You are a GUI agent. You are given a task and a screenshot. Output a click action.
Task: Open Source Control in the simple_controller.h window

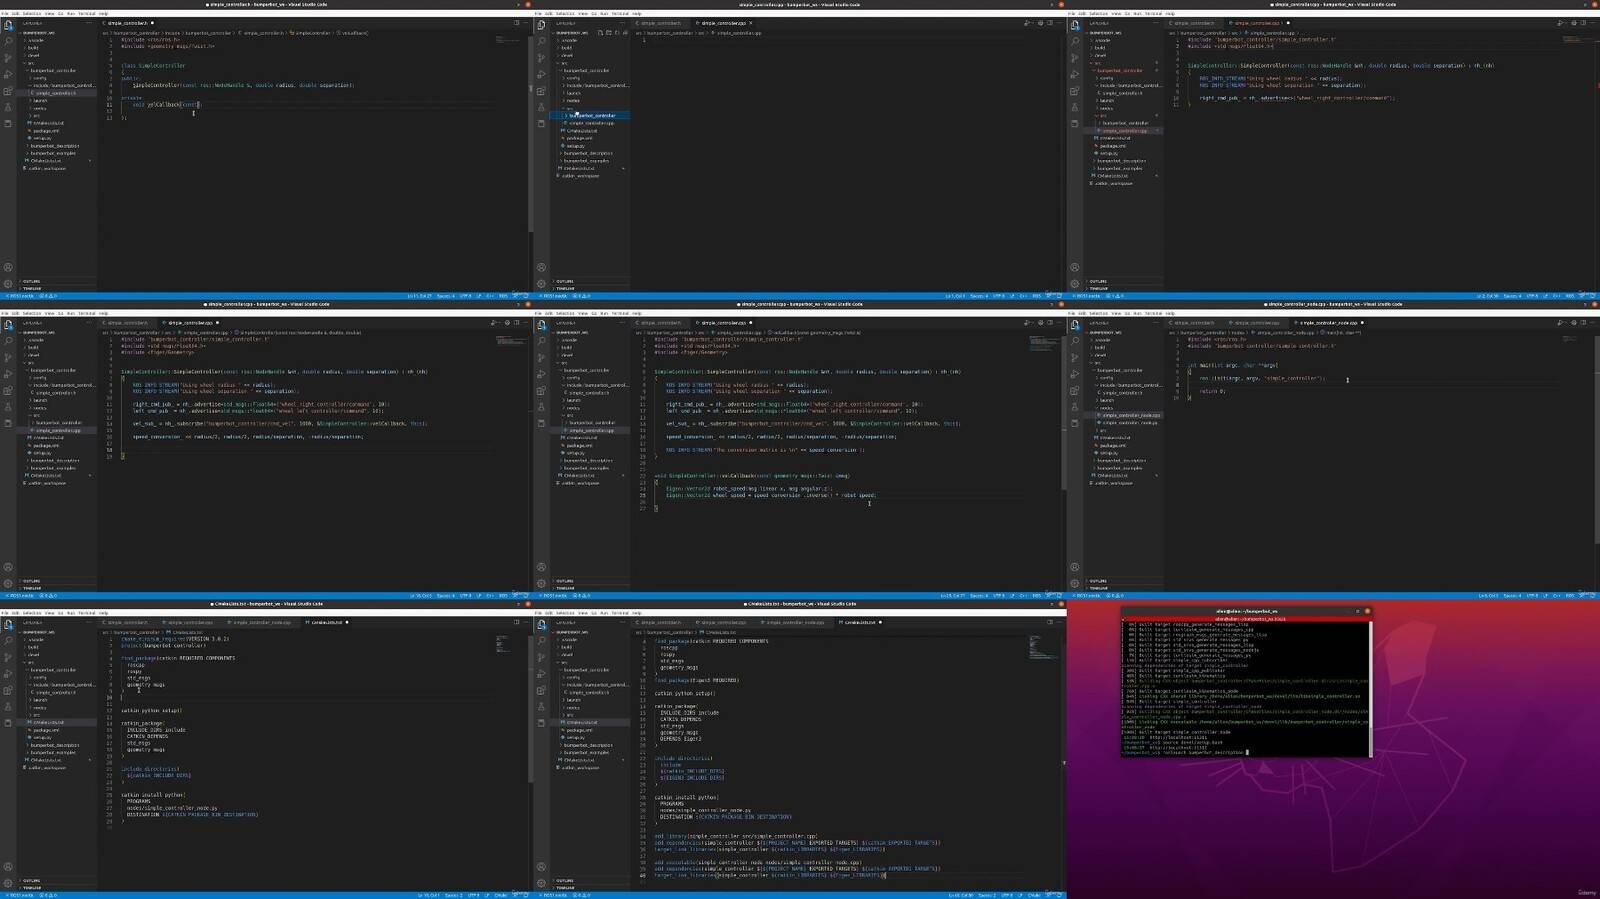click(8, 58)
